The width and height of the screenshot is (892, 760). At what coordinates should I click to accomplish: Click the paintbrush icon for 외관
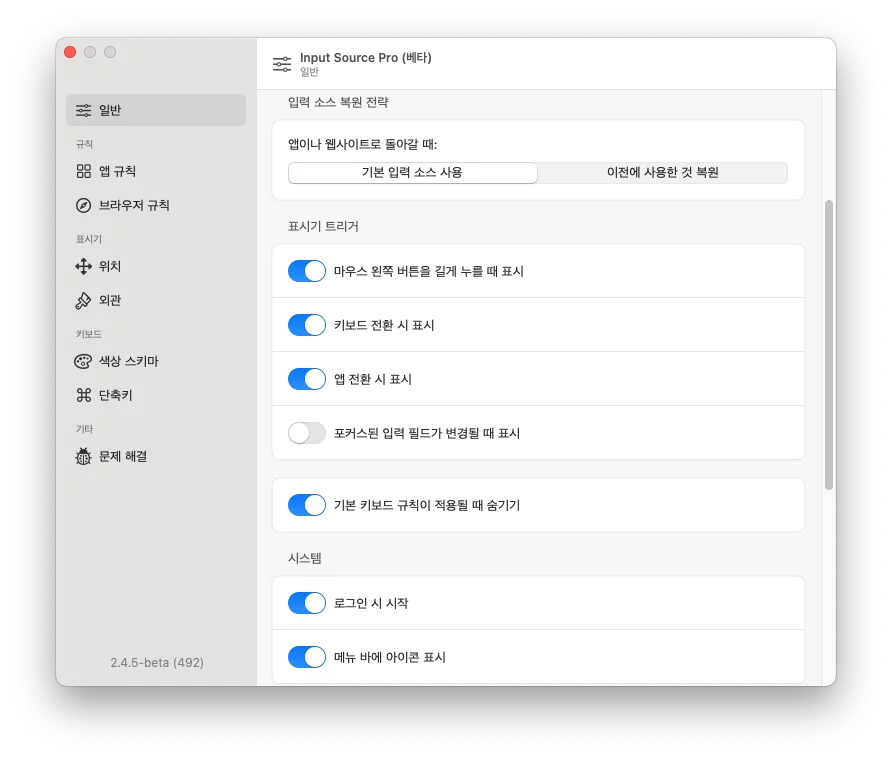point(83,300)
